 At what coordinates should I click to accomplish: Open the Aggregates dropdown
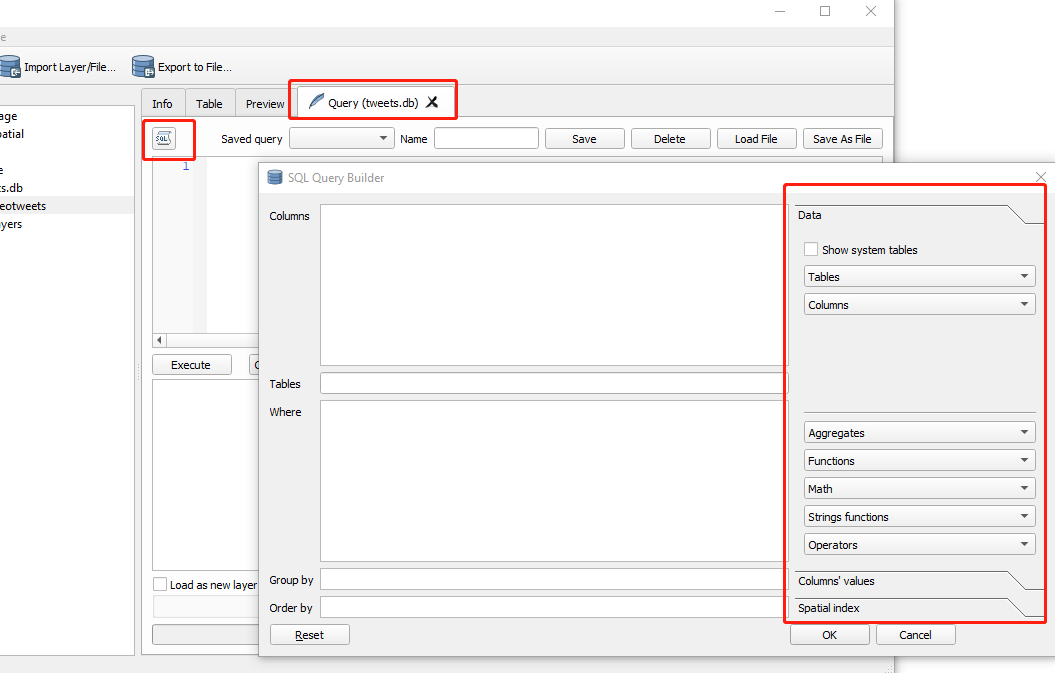[919, 433]
